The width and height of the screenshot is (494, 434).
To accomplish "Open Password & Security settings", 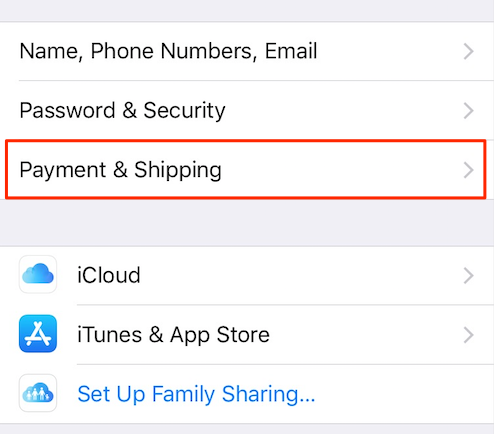I will (x=247, y=110).
